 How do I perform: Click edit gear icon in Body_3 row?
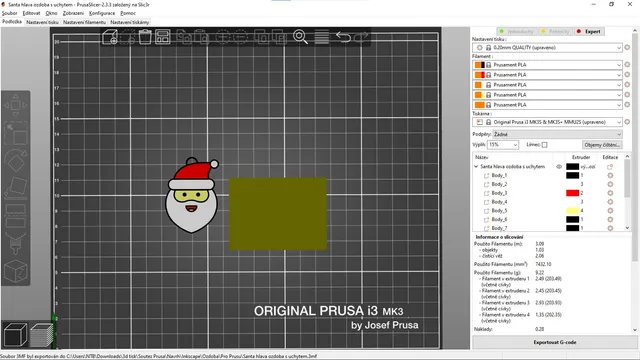pyautogui.click(x=610, y=193)
